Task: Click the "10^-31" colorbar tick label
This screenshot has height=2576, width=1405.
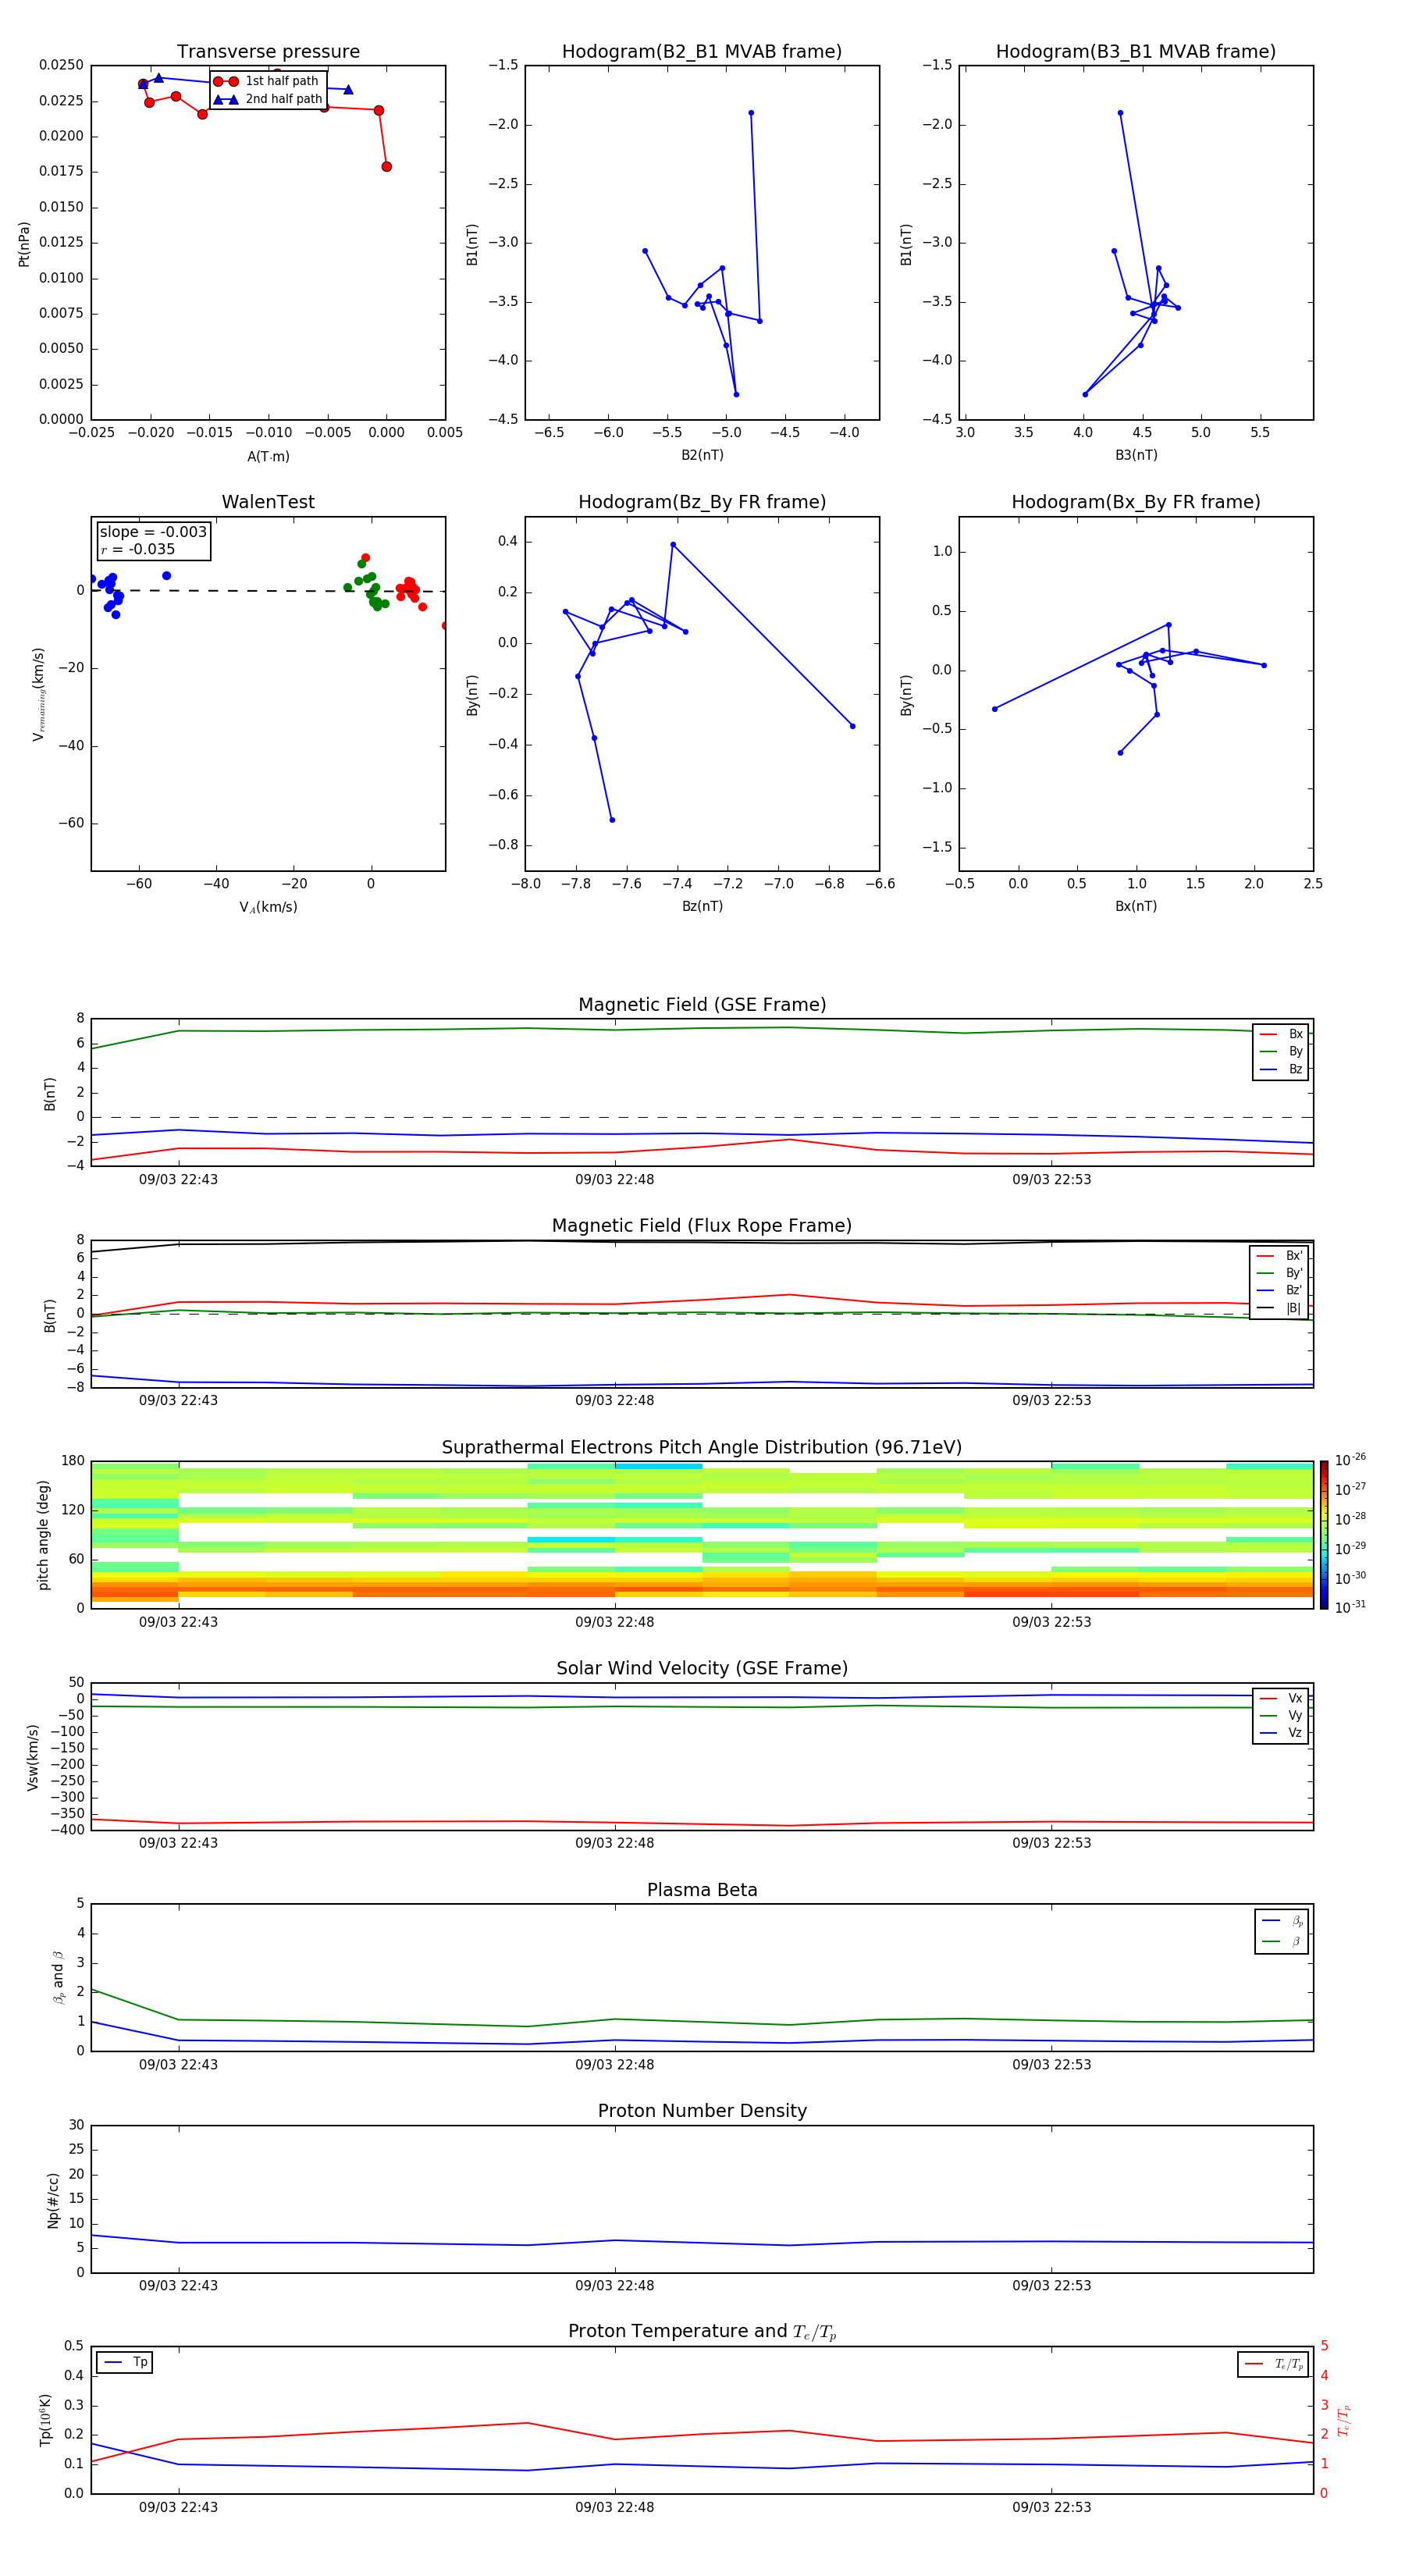Action: (x=1350, y=1607)
